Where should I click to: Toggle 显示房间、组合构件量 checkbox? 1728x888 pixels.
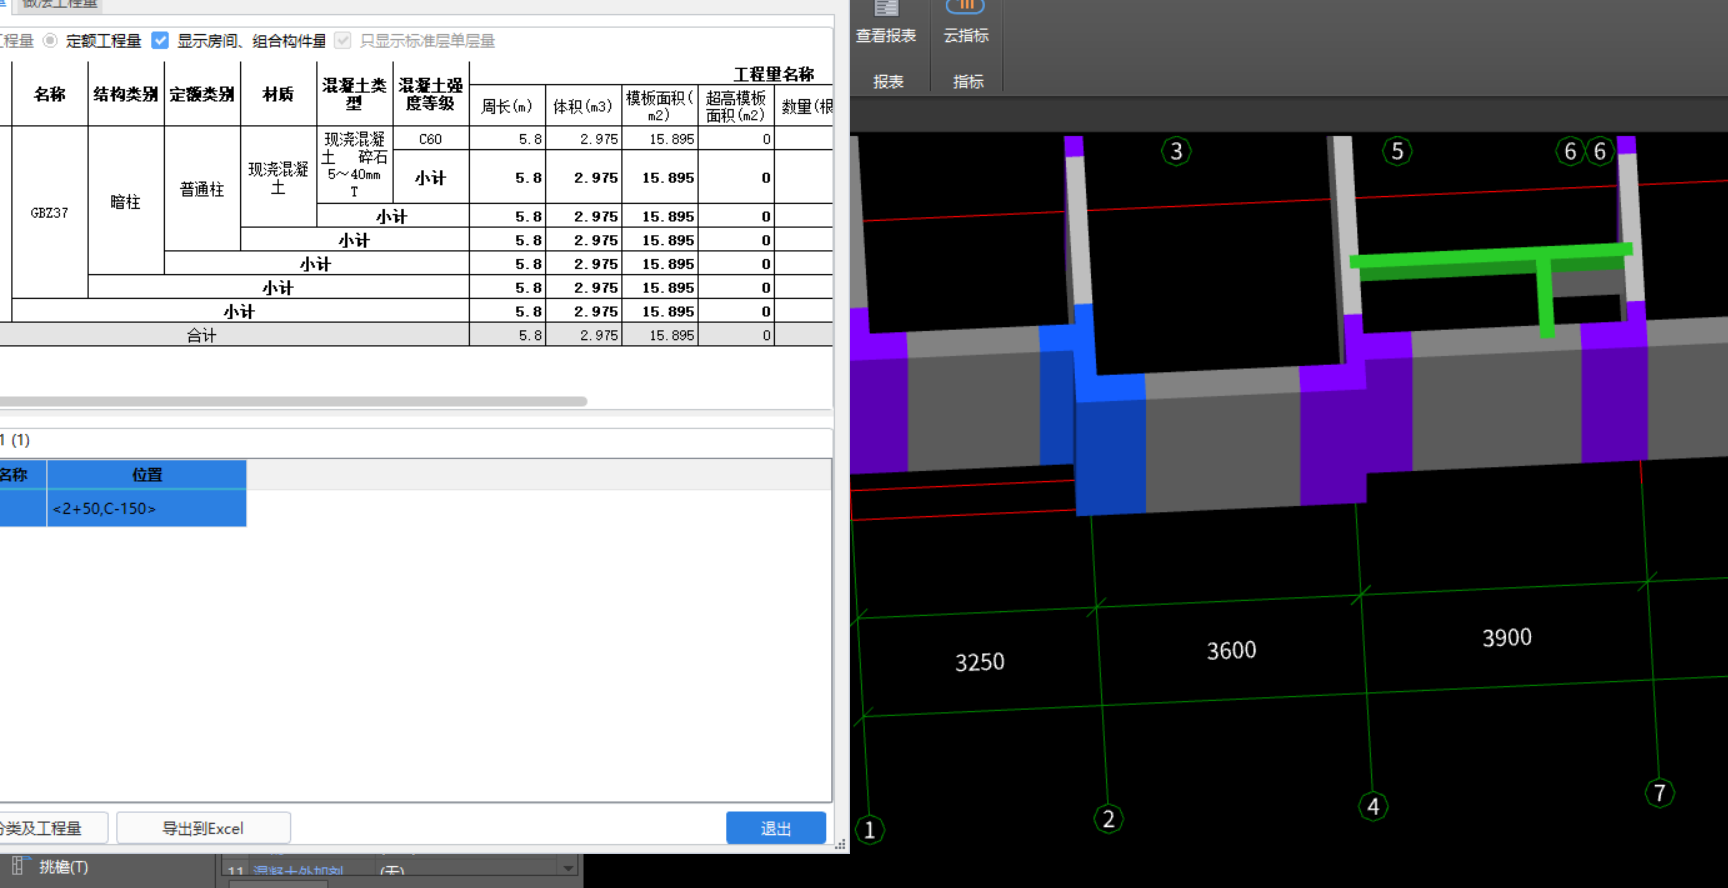pos(160,41)
